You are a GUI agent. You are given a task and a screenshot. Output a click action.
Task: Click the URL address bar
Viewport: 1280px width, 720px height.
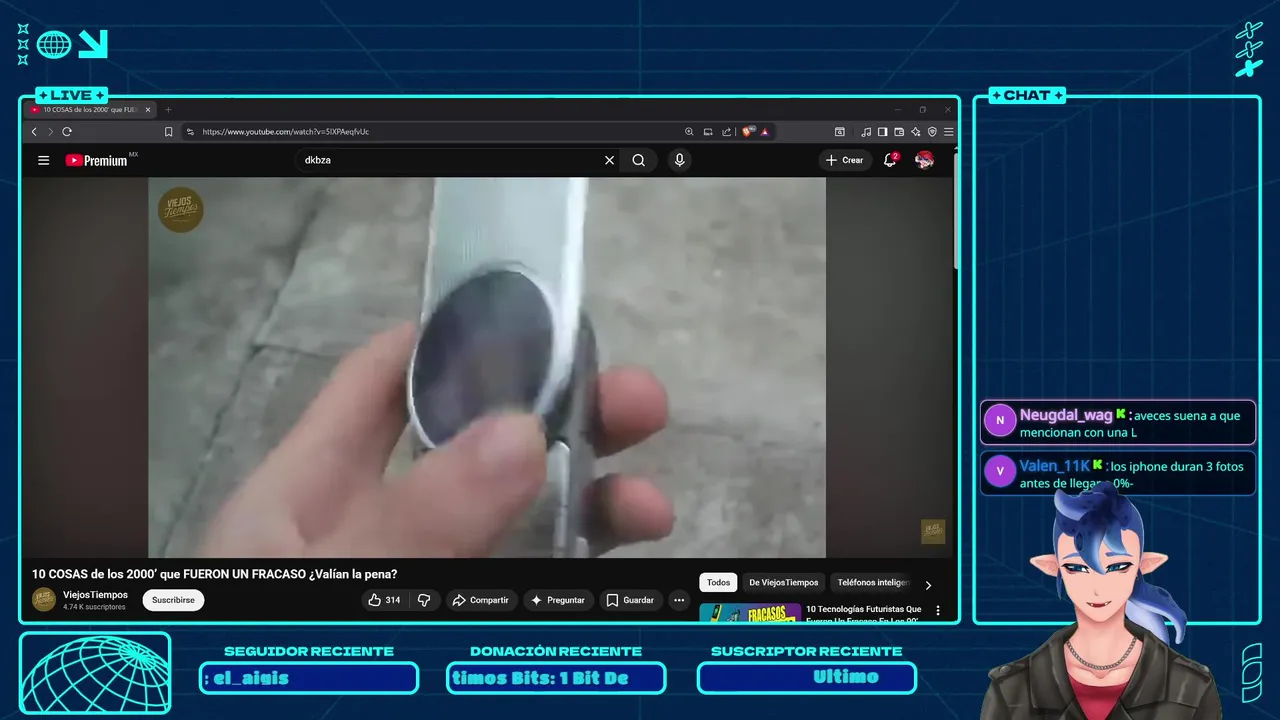point(430,132)
